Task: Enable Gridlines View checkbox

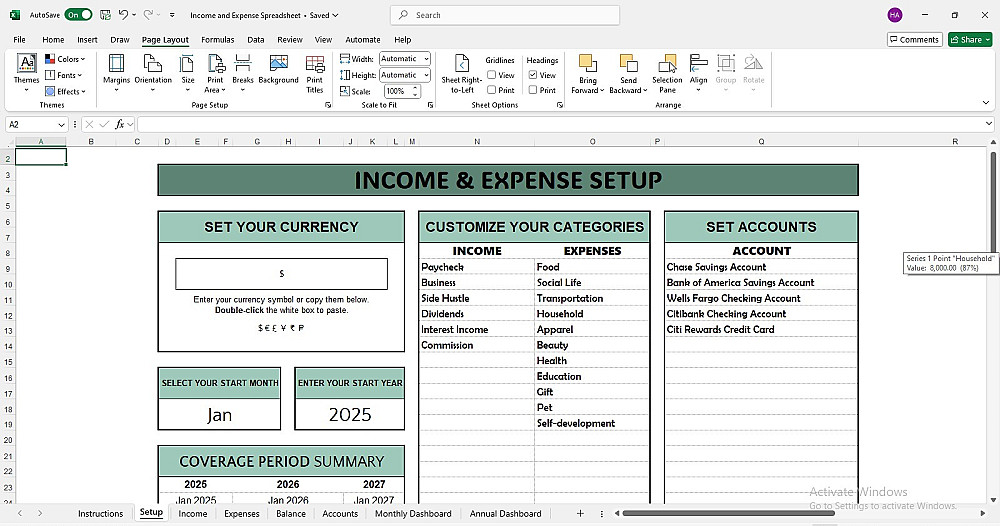Action: (492, 75)
